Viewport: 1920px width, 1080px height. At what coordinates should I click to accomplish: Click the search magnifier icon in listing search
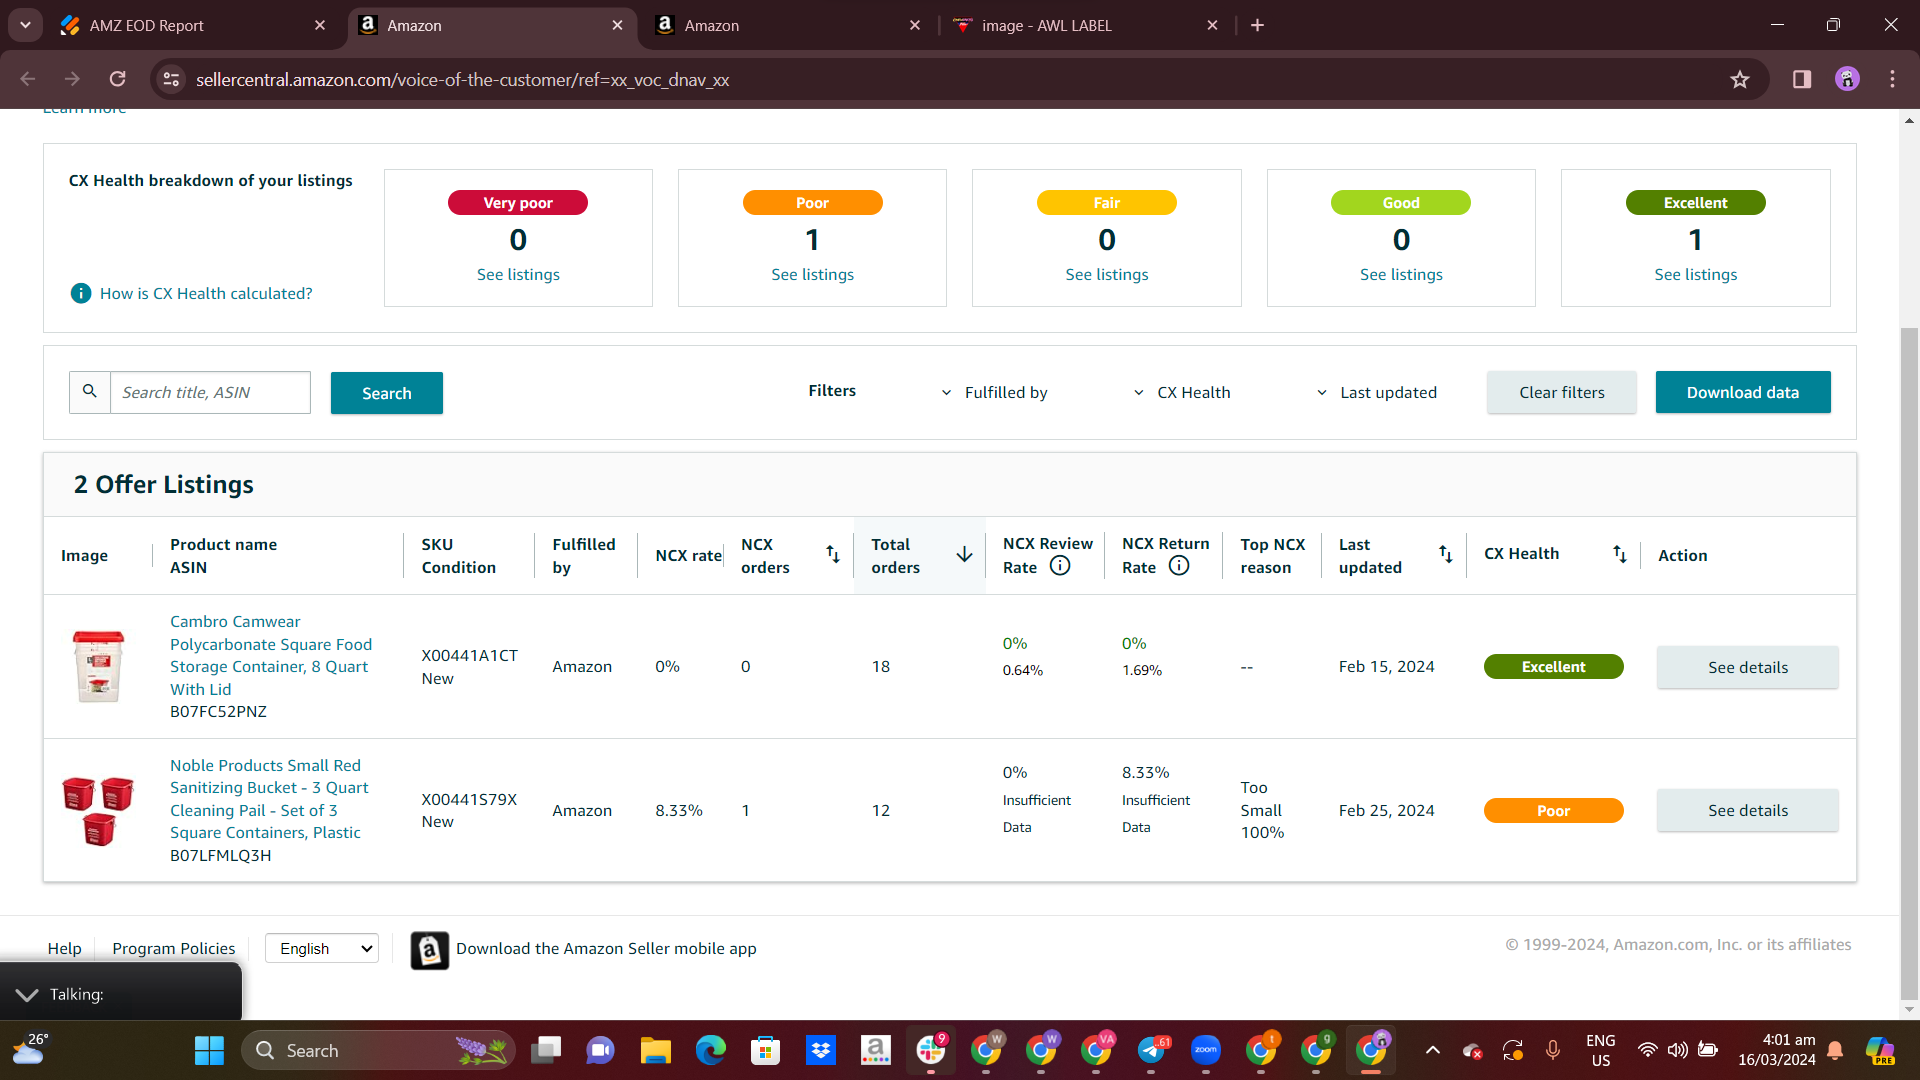pos(90,392)
